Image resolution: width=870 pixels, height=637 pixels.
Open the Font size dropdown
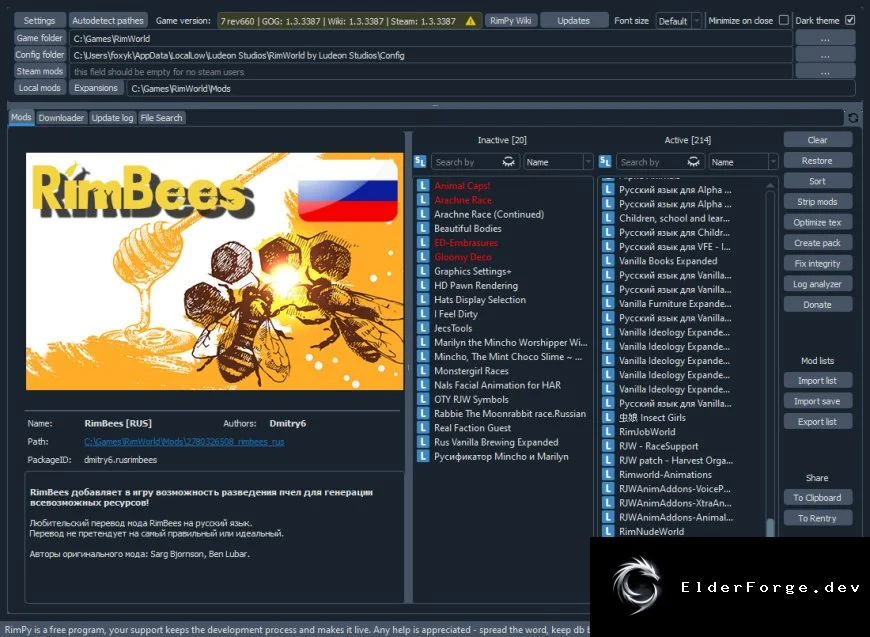pos(679,21)
